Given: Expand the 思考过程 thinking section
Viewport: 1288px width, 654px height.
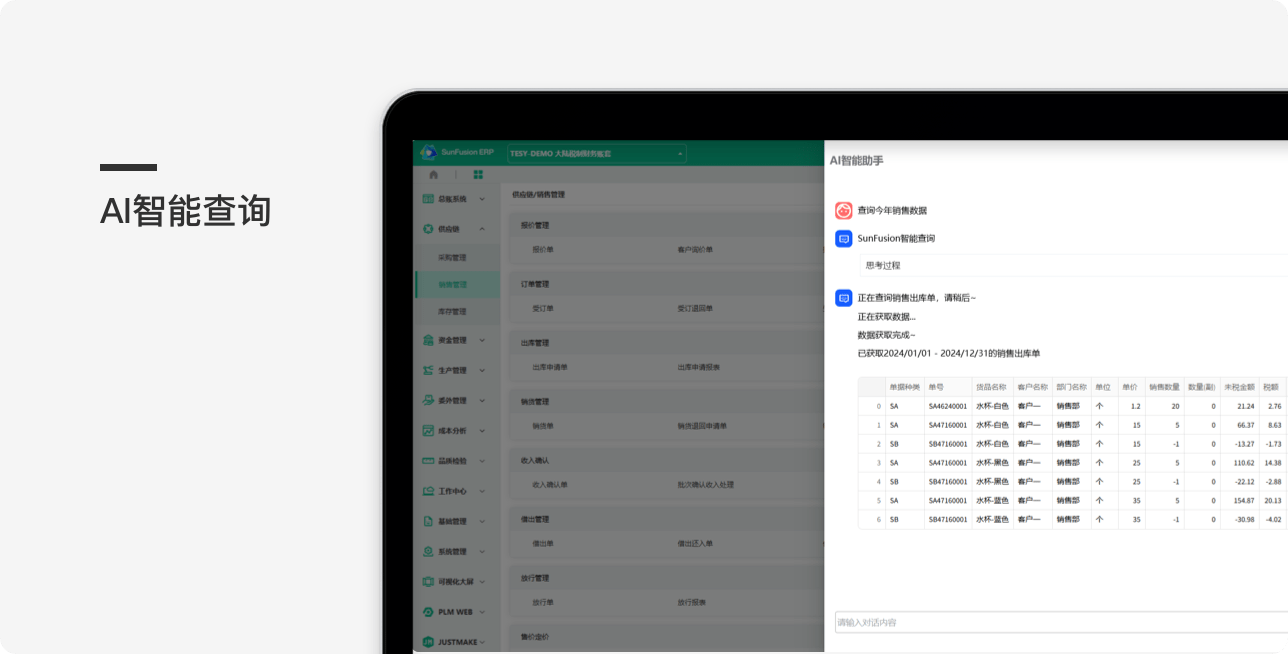Looking at the screenshot, I should pyautogui.click(x=883, y=265).
